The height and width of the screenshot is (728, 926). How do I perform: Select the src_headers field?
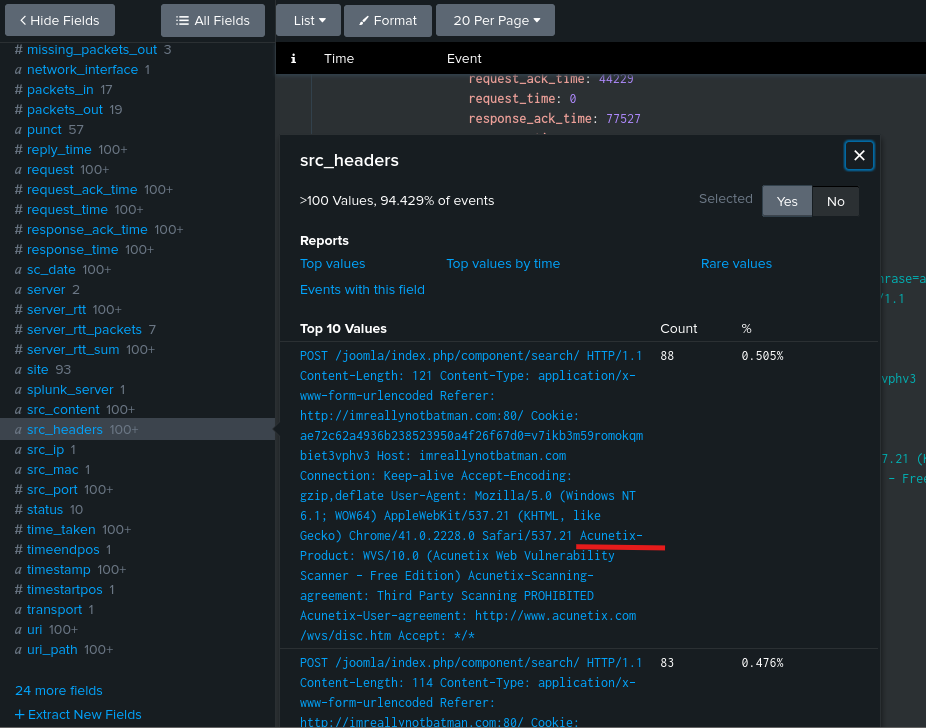point(65,430)
